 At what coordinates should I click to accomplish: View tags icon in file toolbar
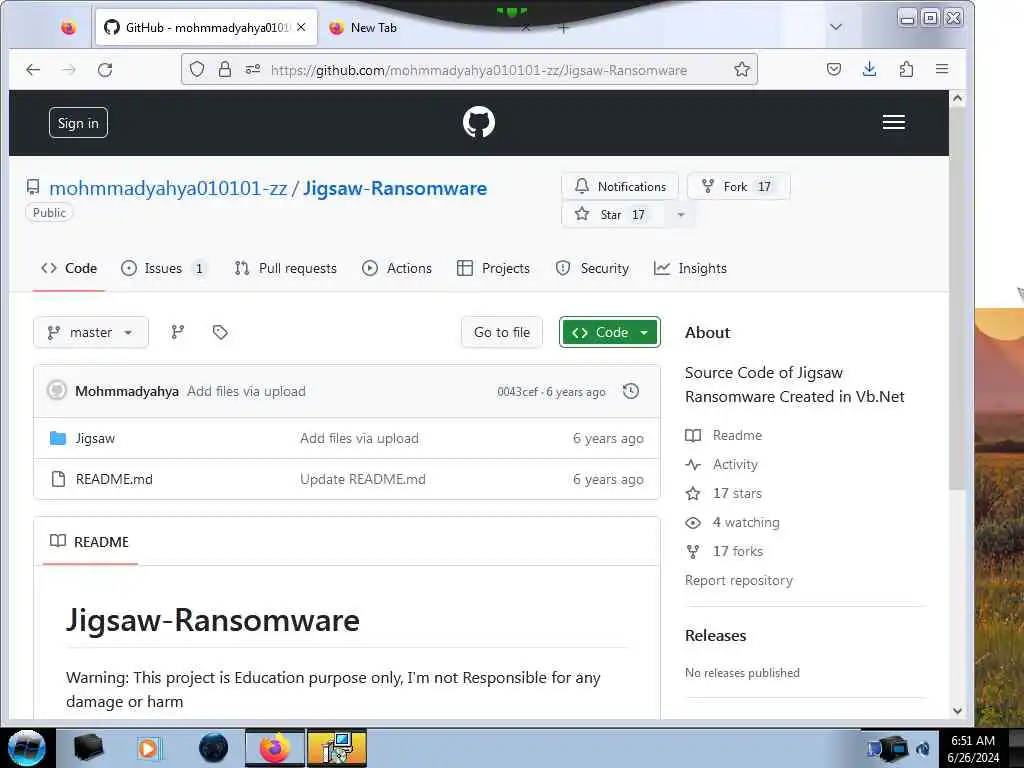[x=220, y=332]
